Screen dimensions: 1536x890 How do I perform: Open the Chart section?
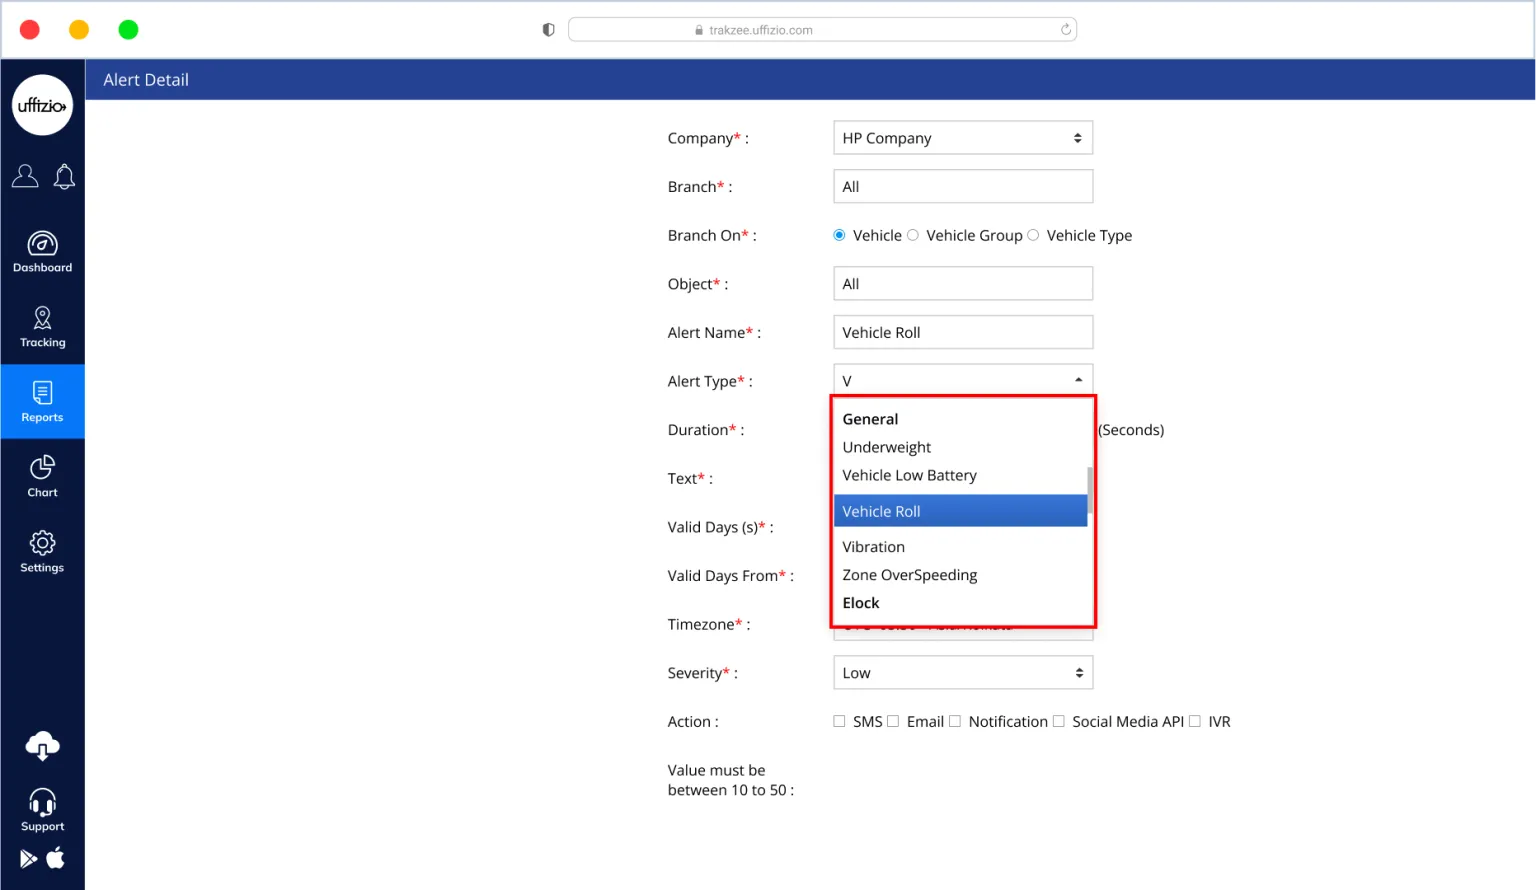pyautogui.click(x=42, y=477)
